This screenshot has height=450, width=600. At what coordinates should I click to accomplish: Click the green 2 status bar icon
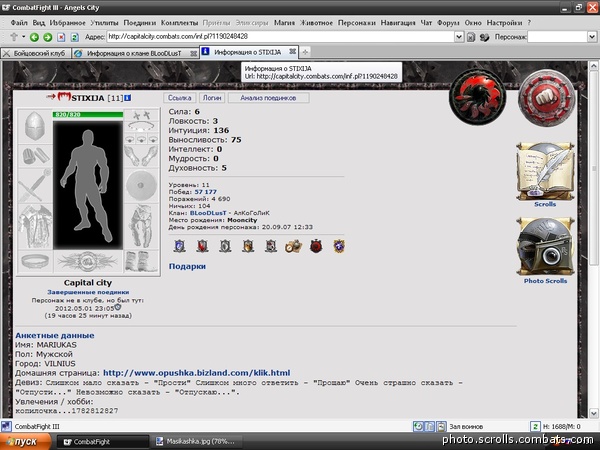tap(535, 426)
